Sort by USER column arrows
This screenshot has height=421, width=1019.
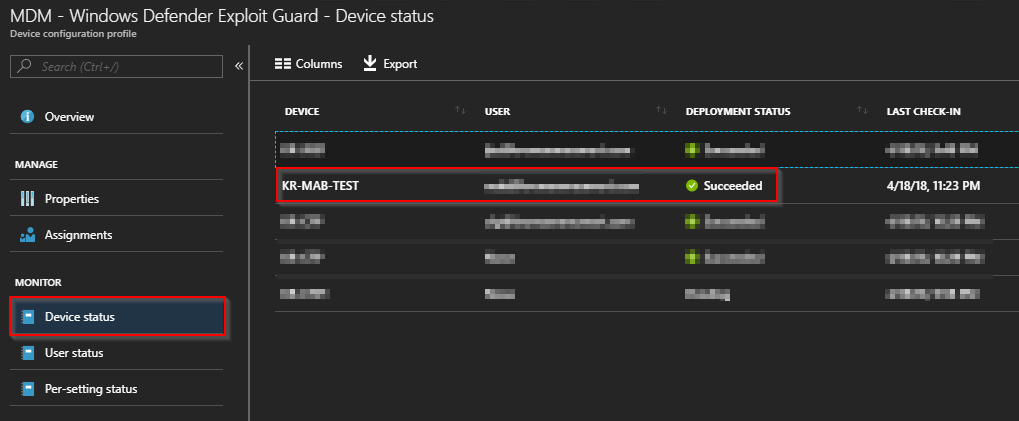pos(662,111)
